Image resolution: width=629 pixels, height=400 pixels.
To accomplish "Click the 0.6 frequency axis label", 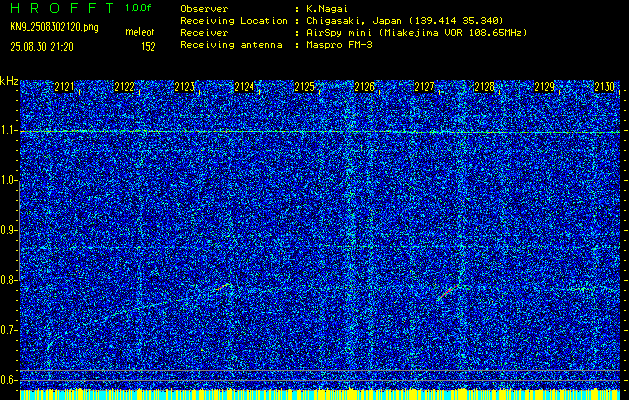I will point(8,380).
